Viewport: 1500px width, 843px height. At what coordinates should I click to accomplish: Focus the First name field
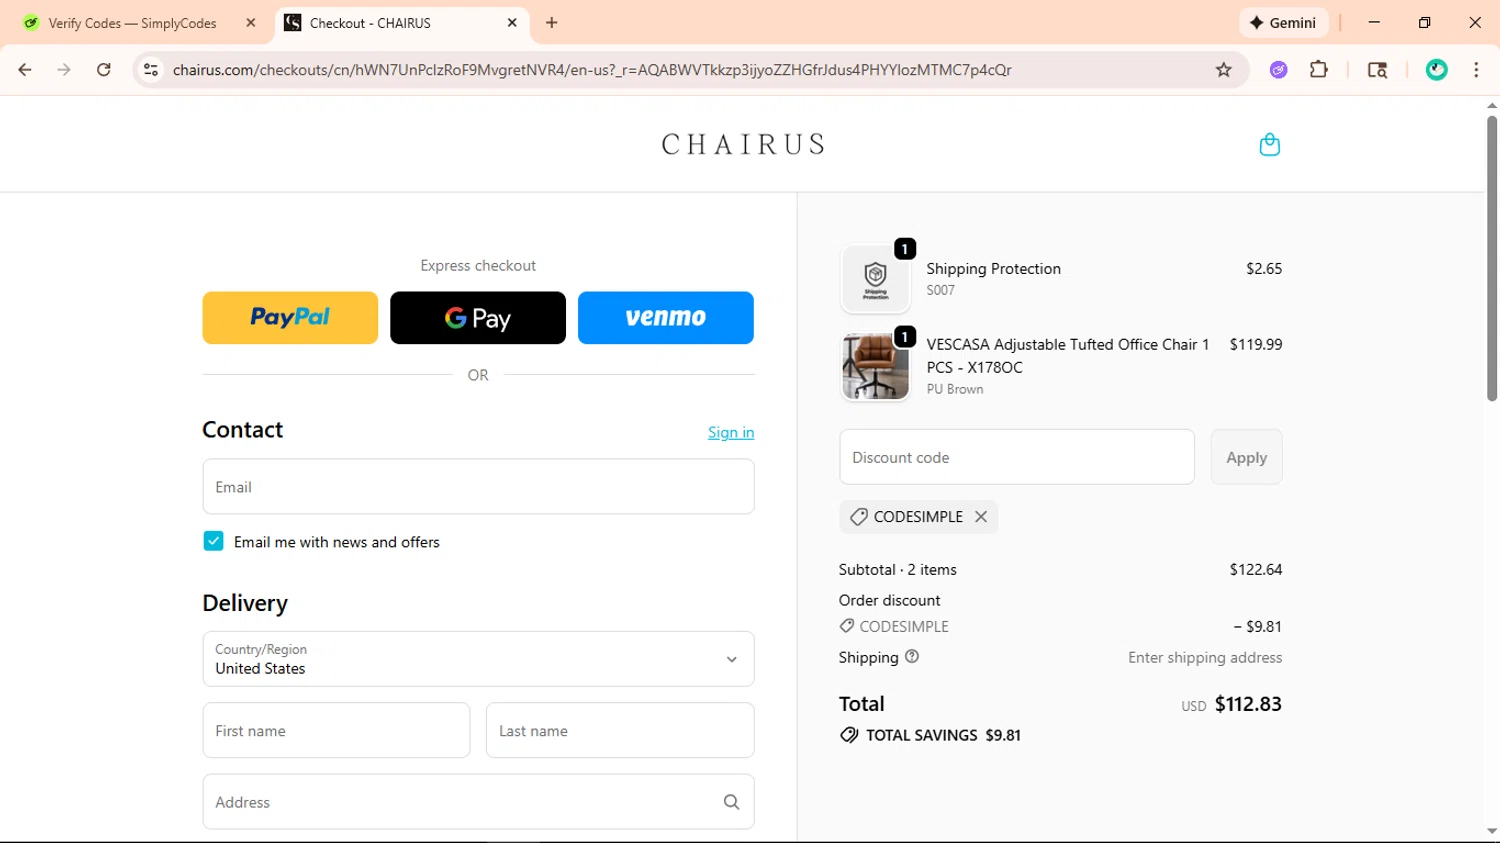336,731
